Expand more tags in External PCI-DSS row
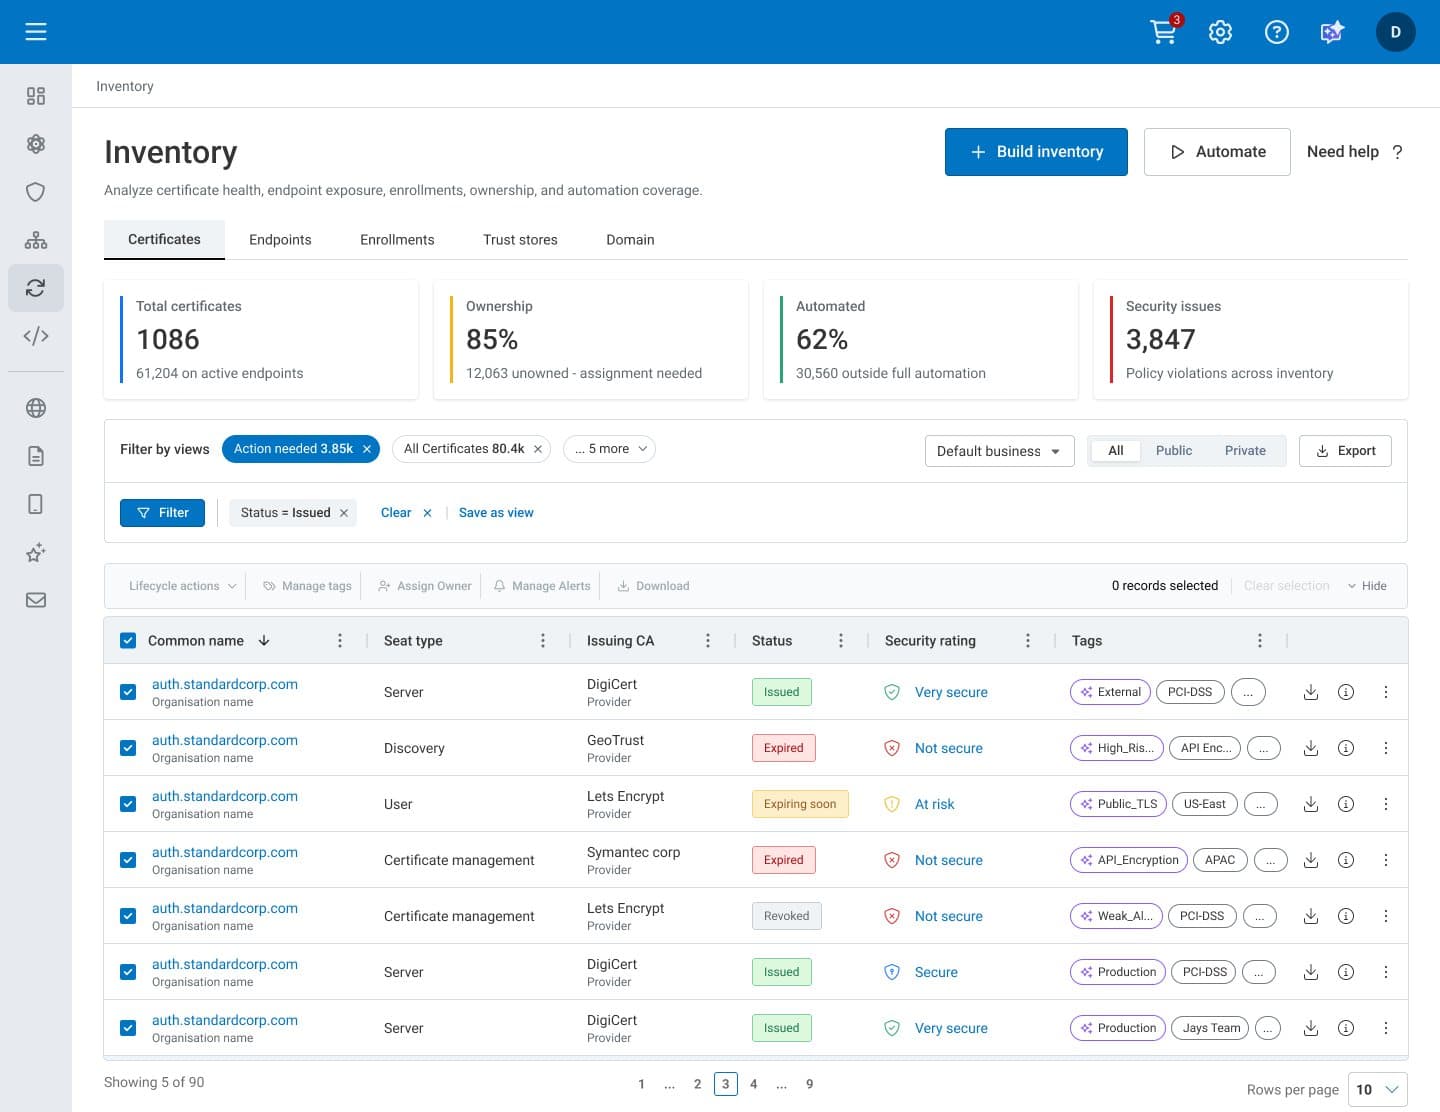Image resolution: width=1440 pixels, height=1112 pixels. pos(1248,692)
